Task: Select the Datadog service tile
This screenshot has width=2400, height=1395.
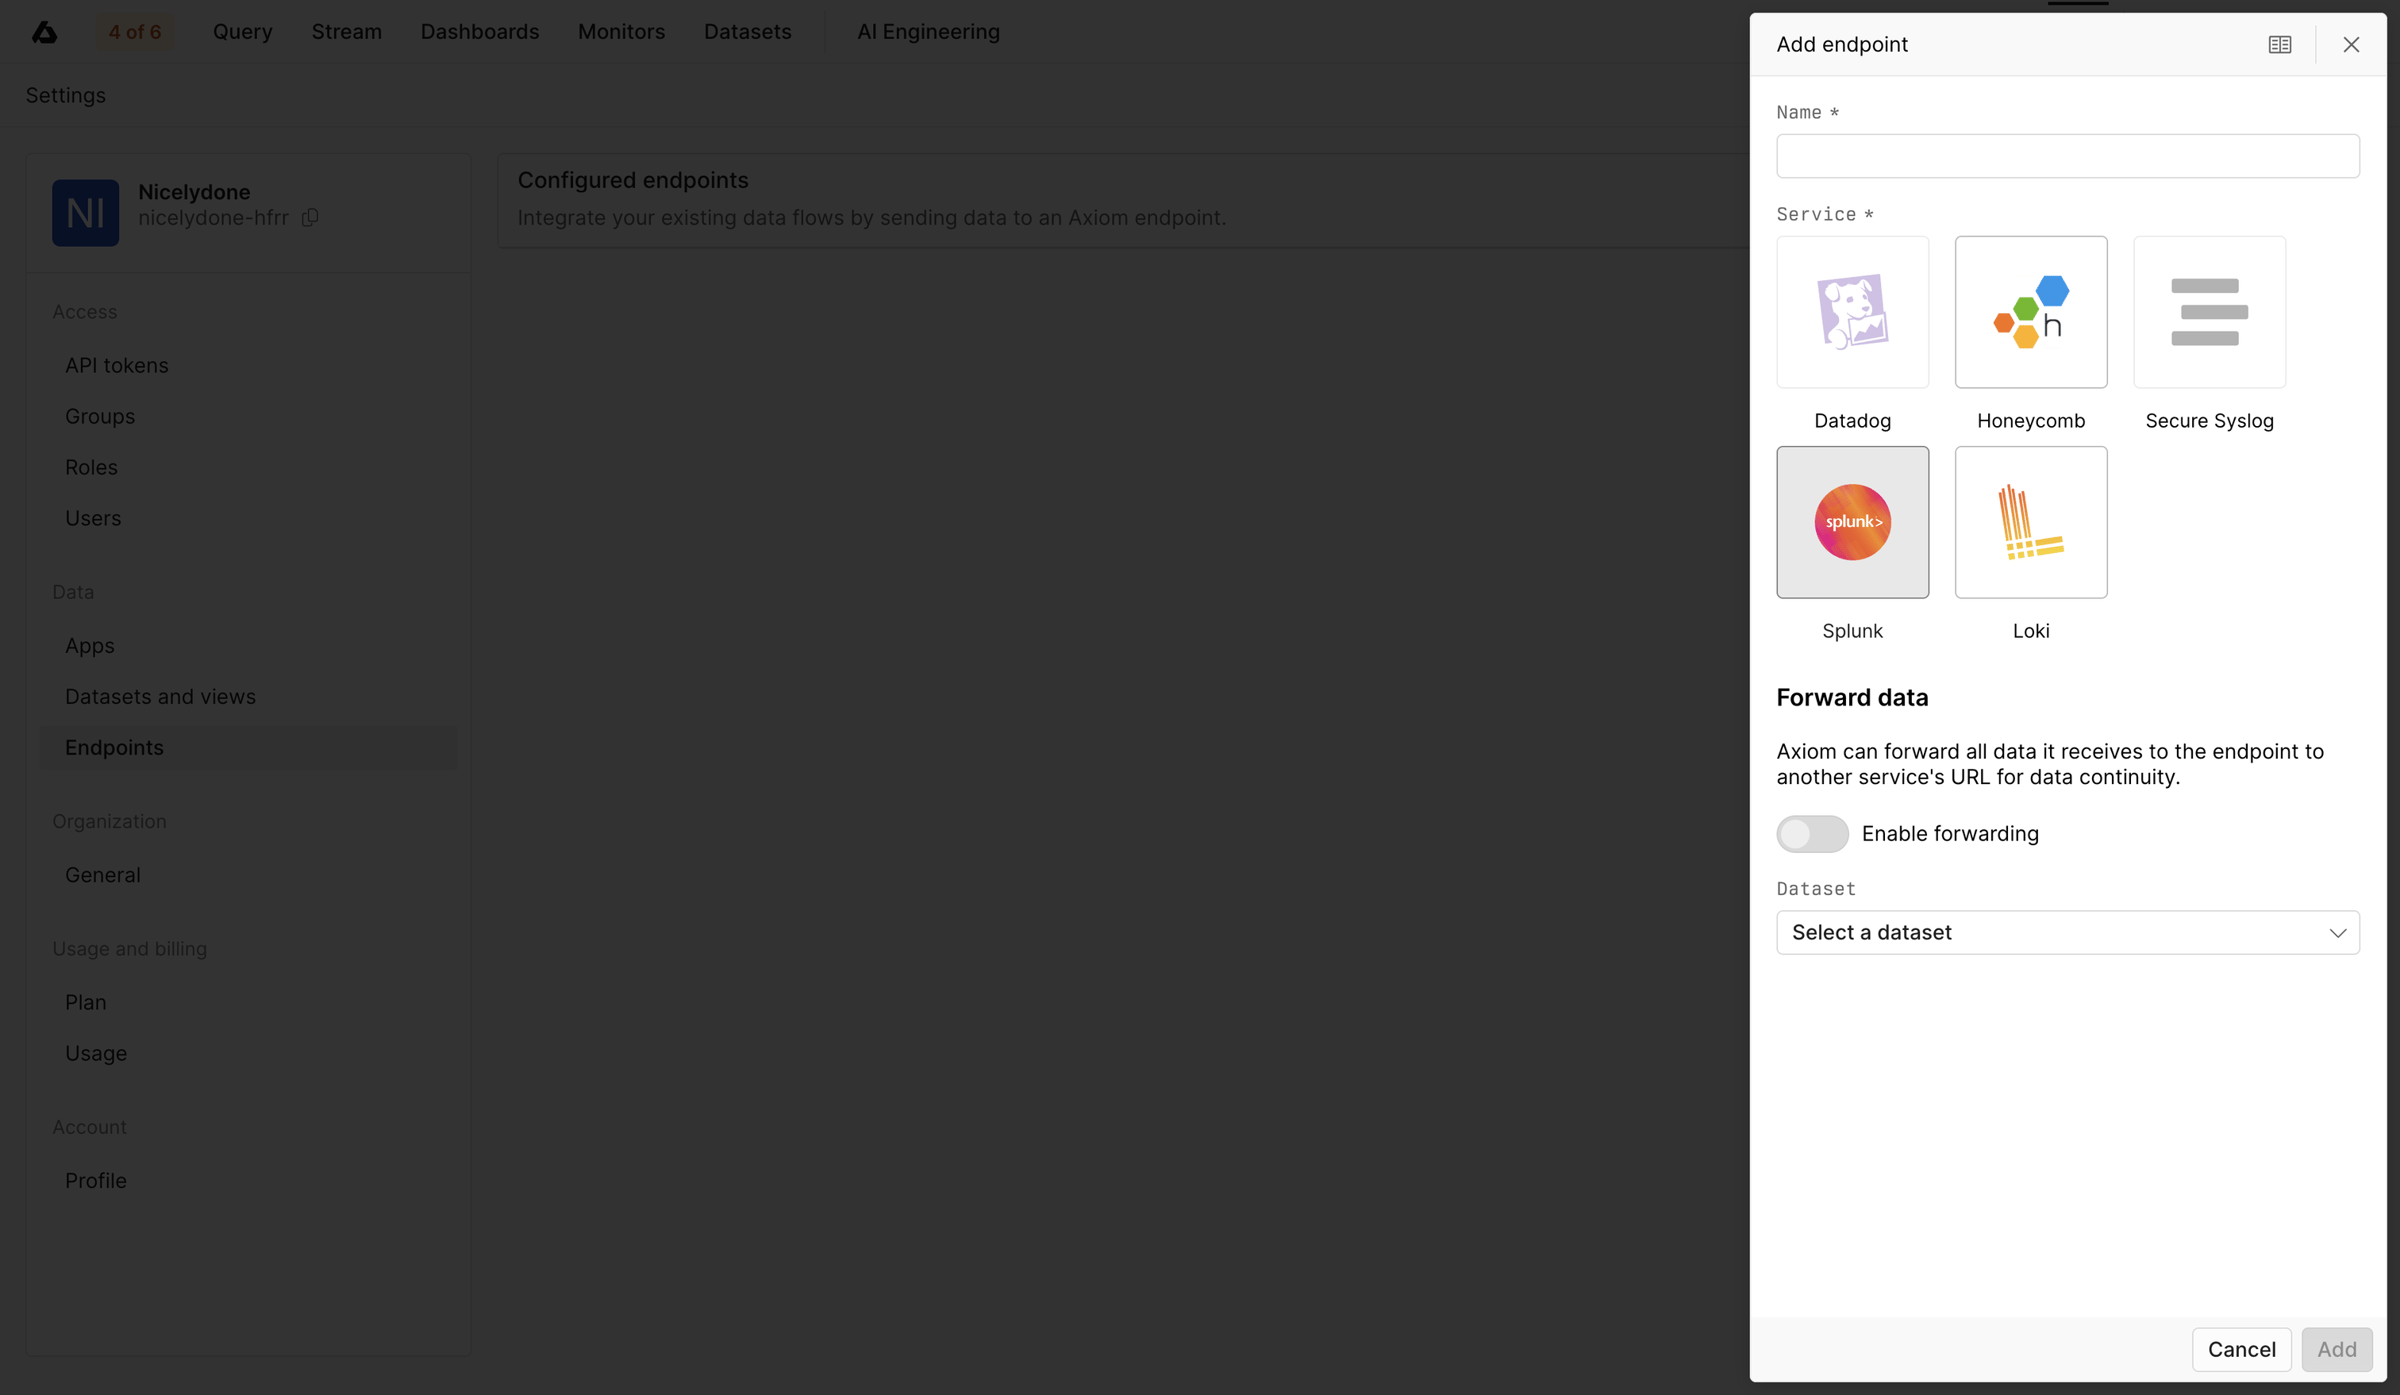Action: 1852,312
